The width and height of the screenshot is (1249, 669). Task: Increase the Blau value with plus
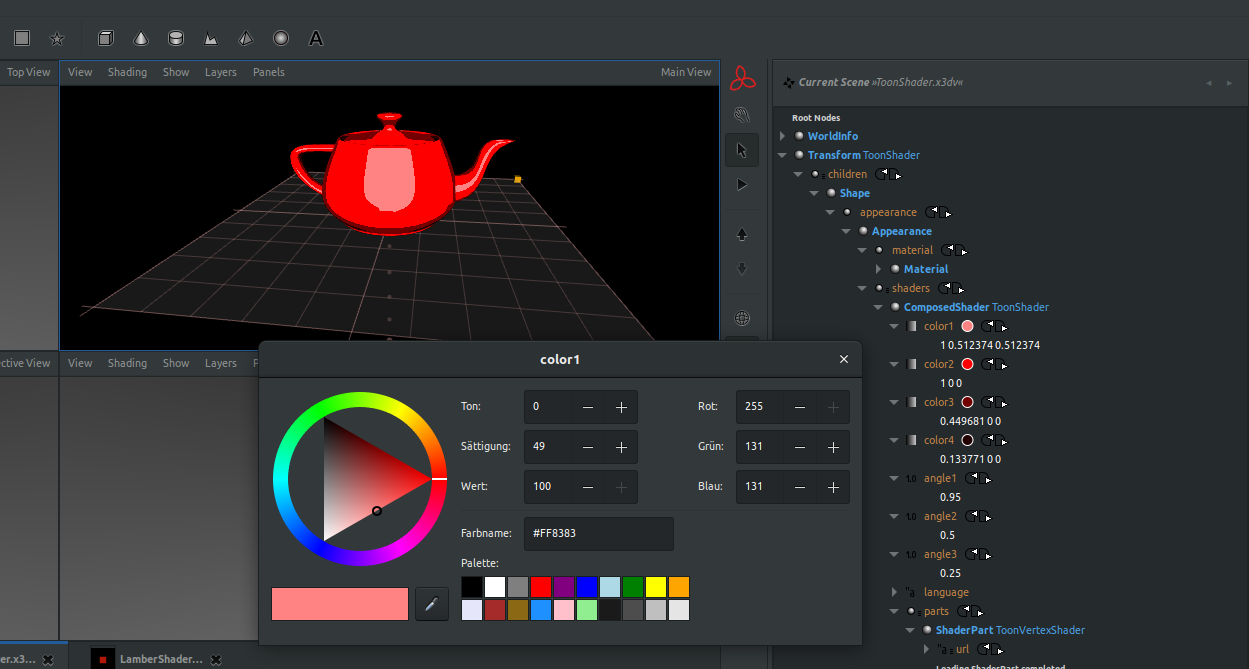833,486
